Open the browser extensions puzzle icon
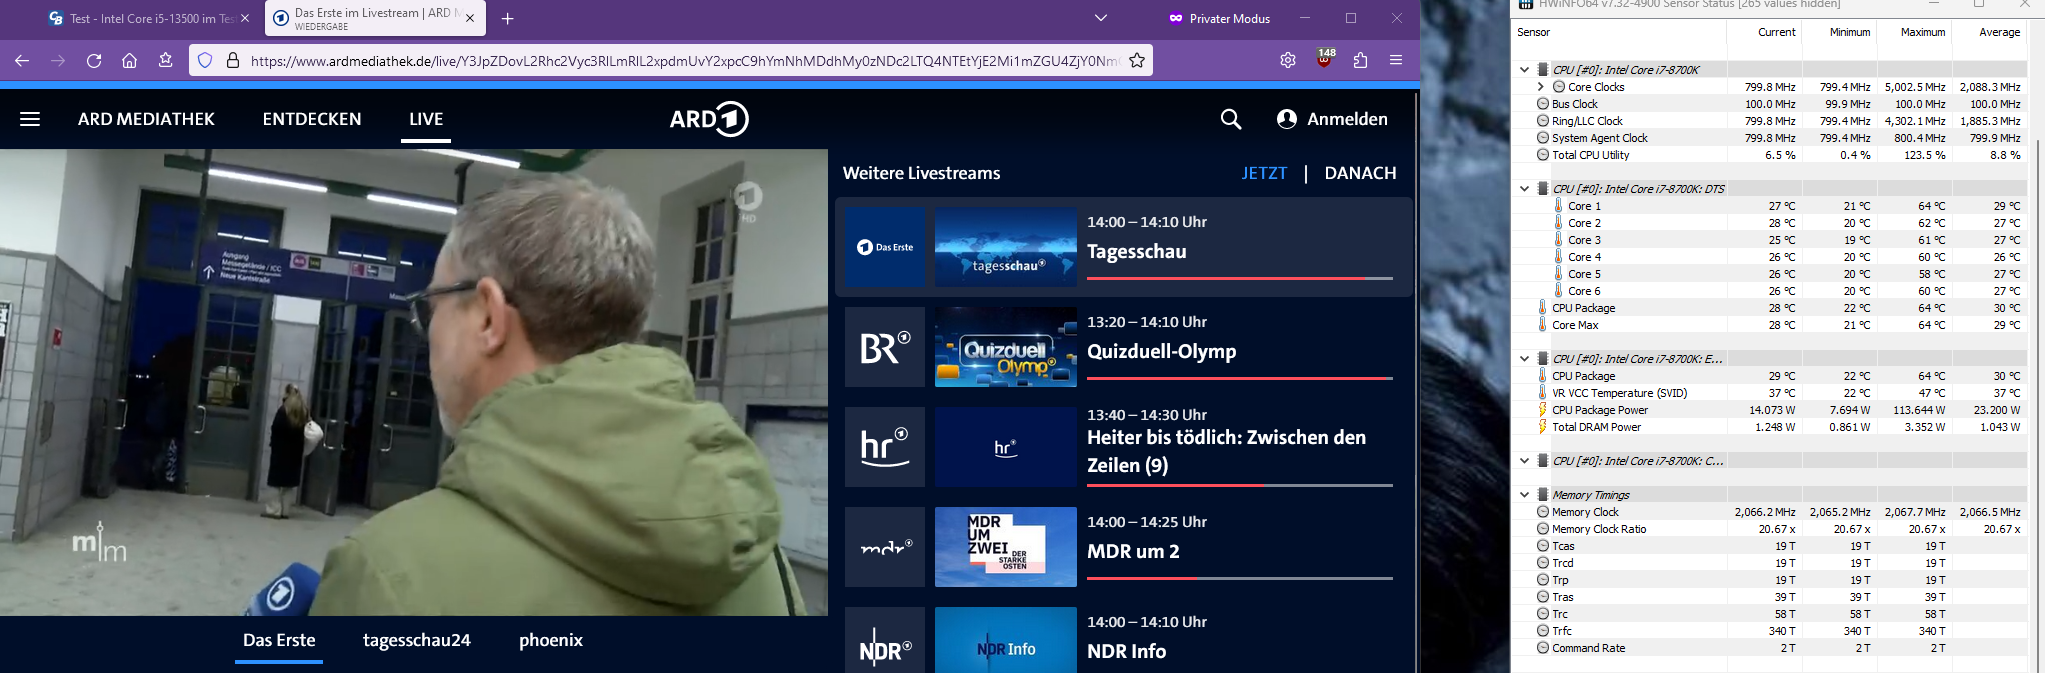The height and width of the screenshot is (673, 2045). click(x=1360, y=60)
